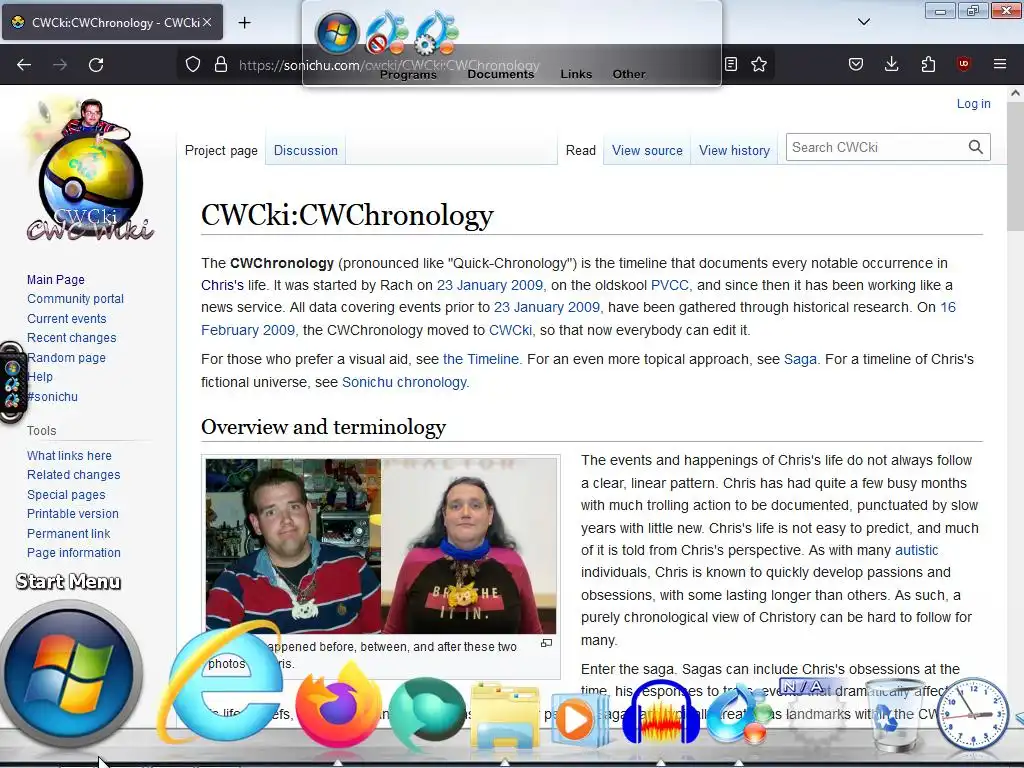Screen dimensions: 1024x768
Task: Click top dock icon with red prohibited sign
Action: (387, 33)
